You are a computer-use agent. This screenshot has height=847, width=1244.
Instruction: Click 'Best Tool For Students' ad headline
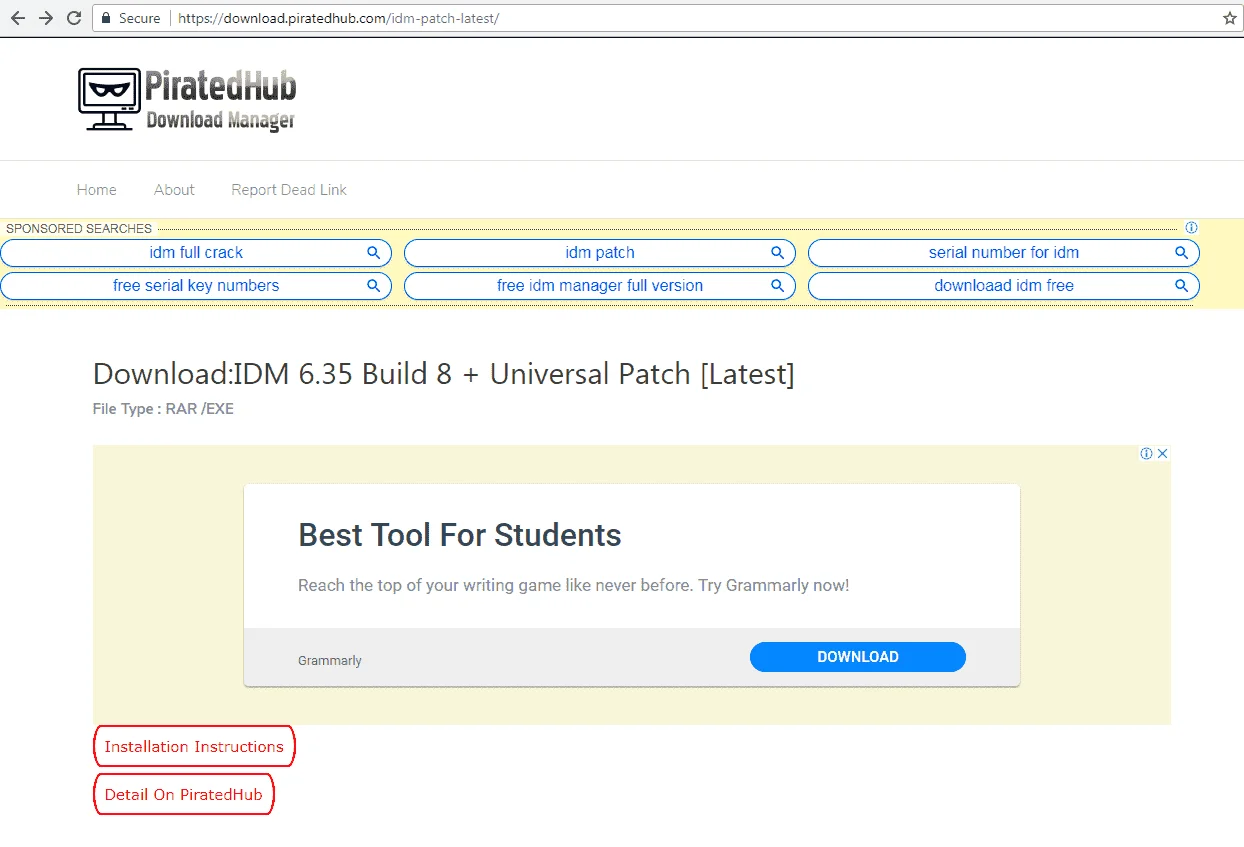click(x=460, y=535)
